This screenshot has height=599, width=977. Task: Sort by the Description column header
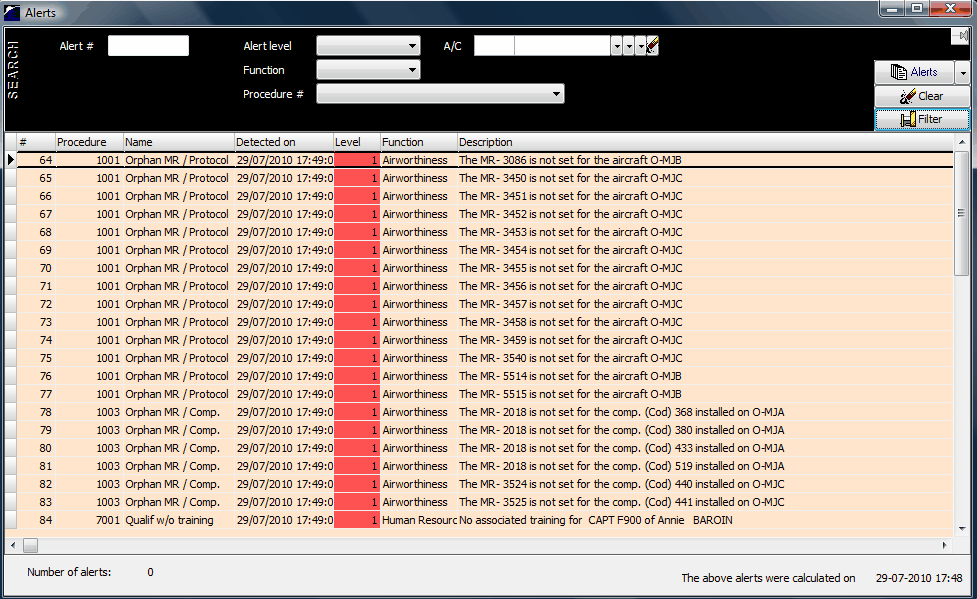(x=705, y=142)
